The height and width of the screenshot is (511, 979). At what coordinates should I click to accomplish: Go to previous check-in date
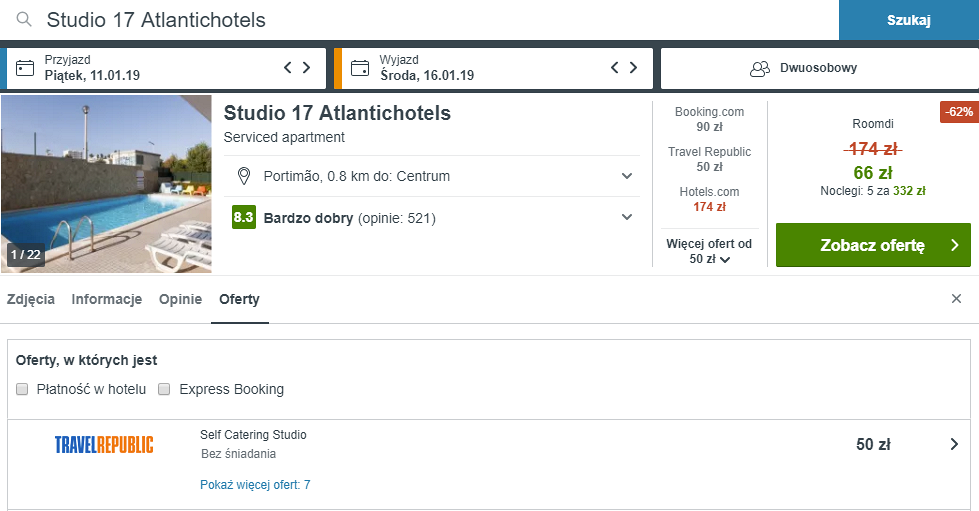coord(288,67)
